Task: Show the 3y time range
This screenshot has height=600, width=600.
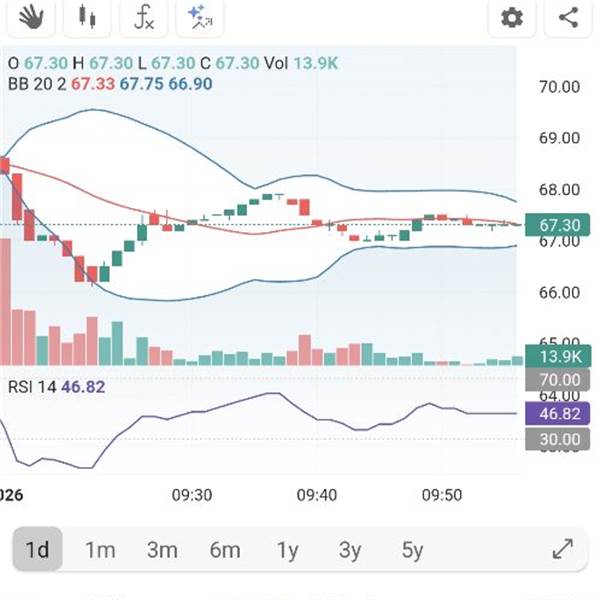Action: tap(350, 550)
